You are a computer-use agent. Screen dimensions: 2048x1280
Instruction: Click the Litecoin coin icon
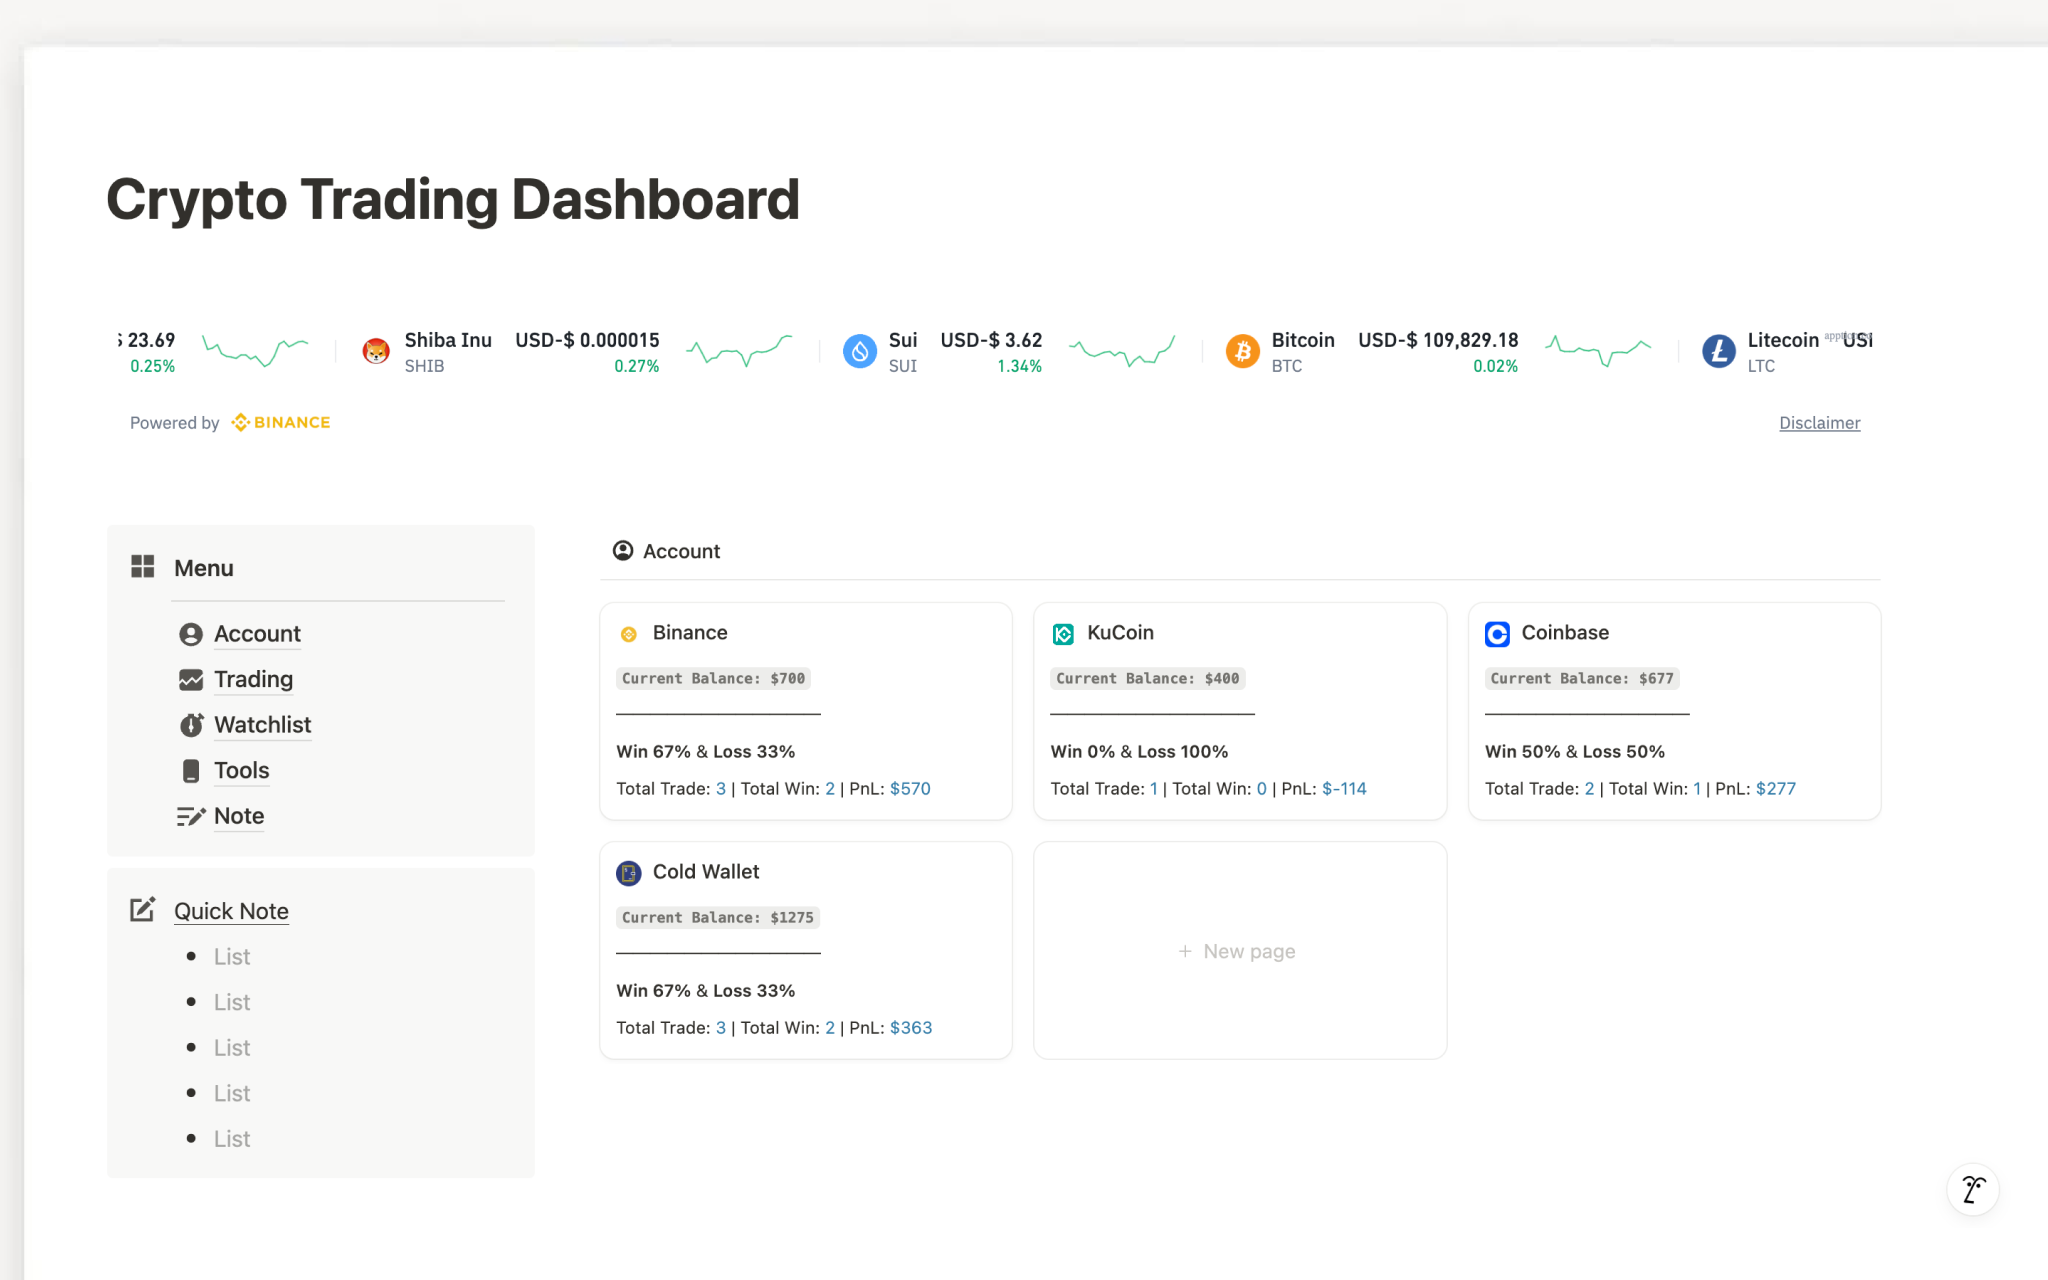pos(1719,351)
